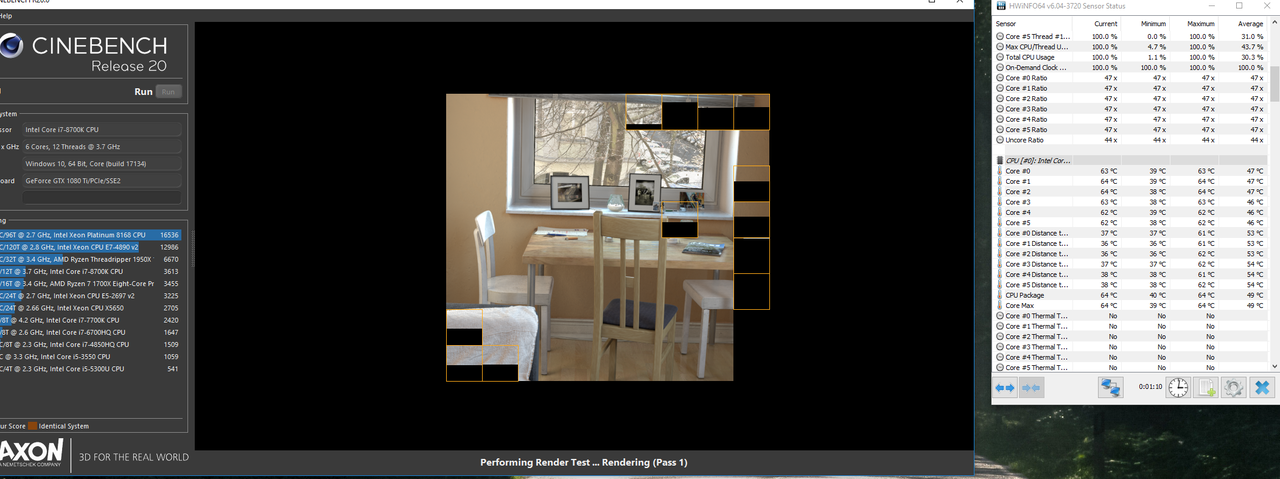
Task: Click the 6 Cores, 12 Threads @ 3.7 GHz field
Action: click(102, 147)
